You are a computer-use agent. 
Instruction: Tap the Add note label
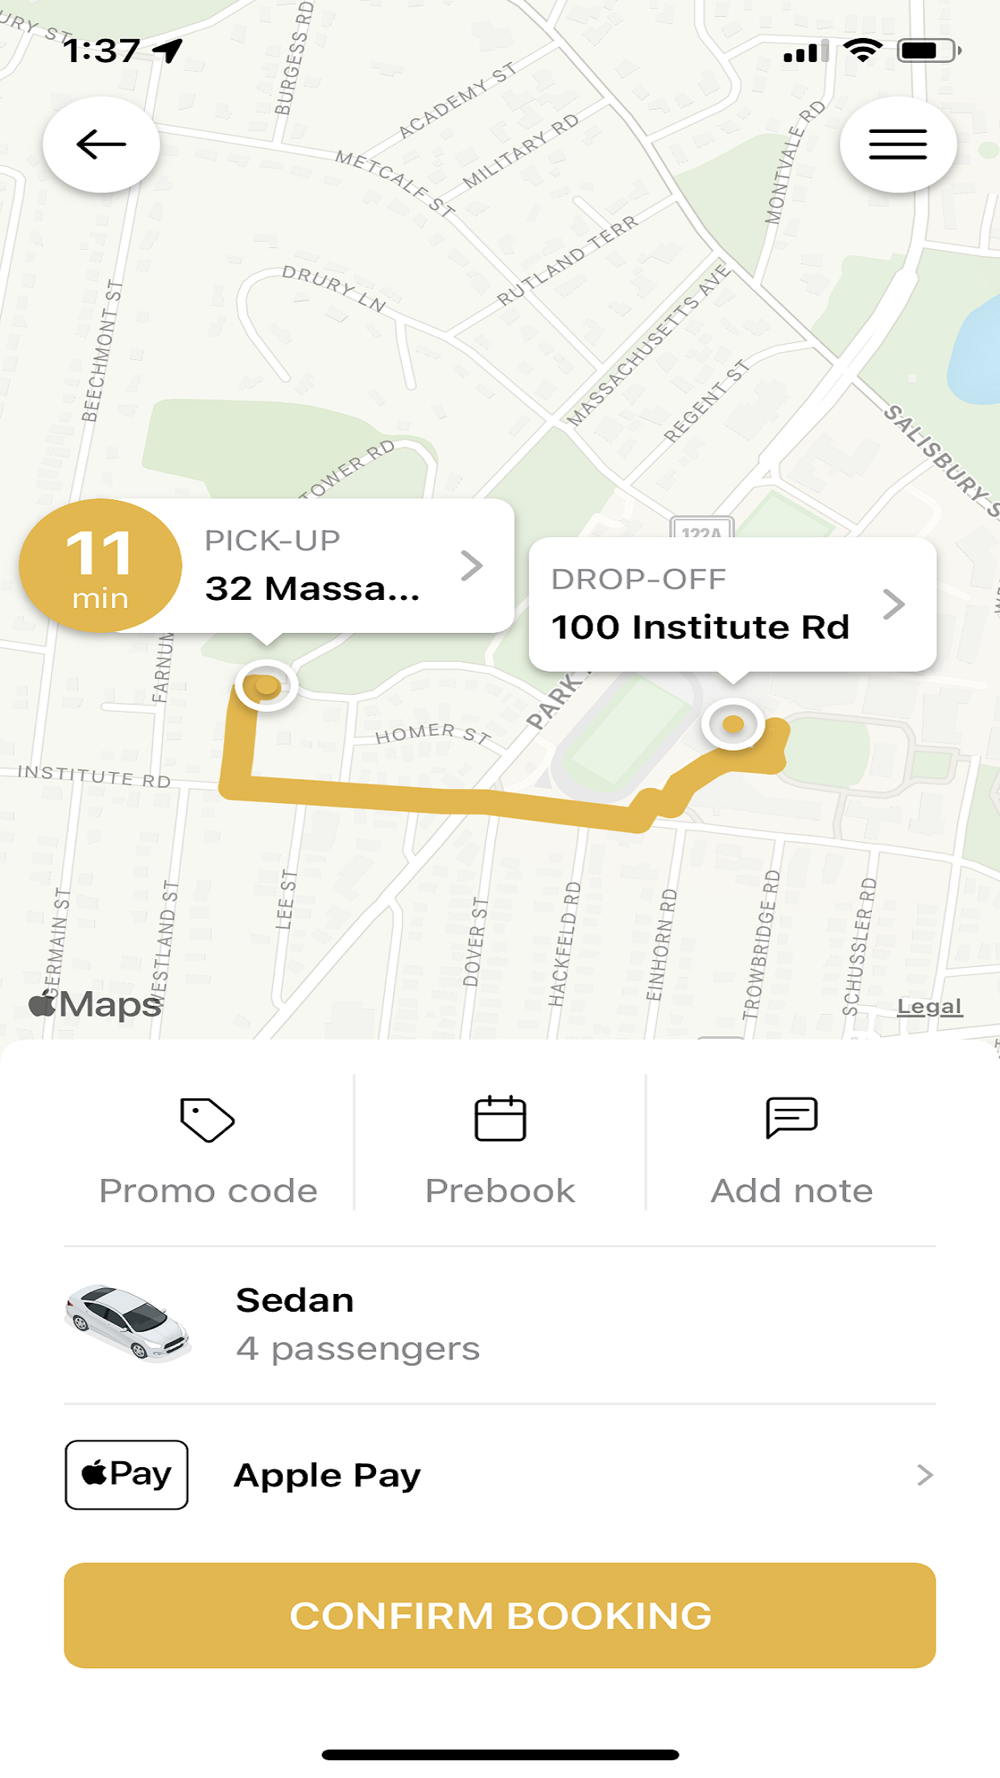[x=792, y=1191]
